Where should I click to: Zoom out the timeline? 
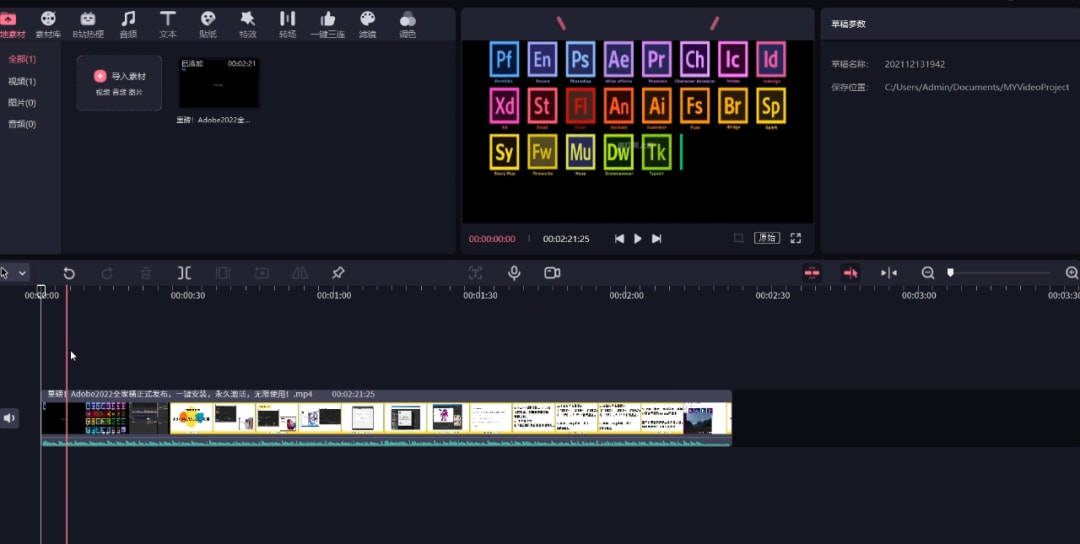[x=928, y=273]
